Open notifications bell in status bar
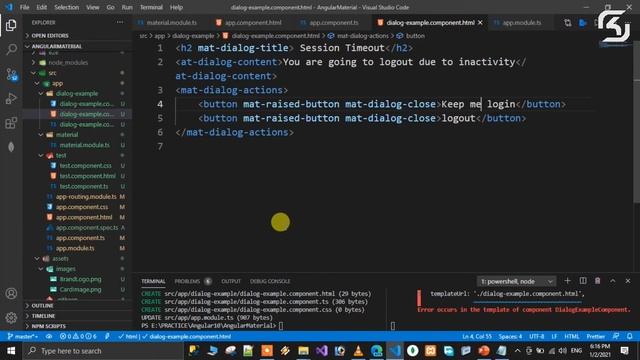 [x=630, y=336]
